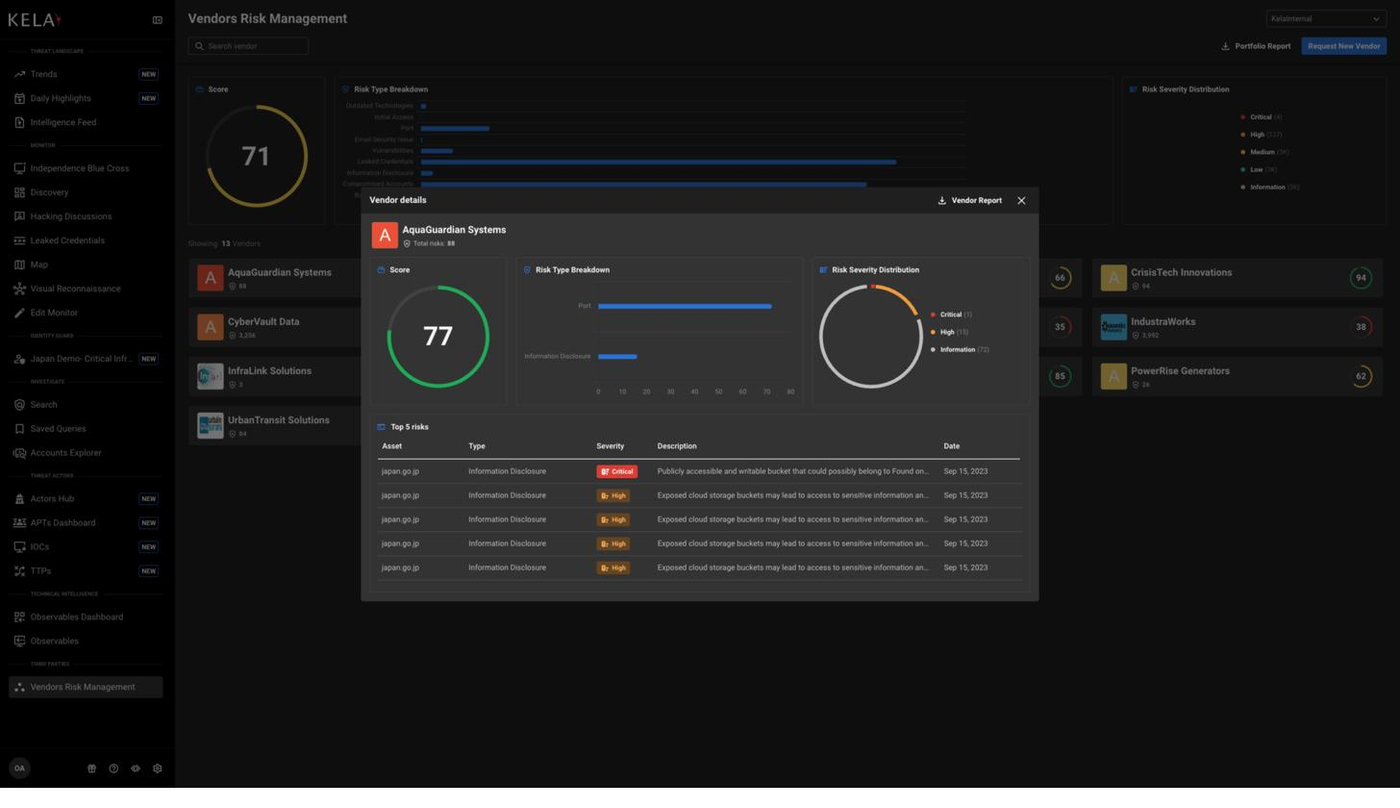1400x808 pixels.
Task: Click the Independence Blue Cross monitor icon
Action: click(19, 168)
